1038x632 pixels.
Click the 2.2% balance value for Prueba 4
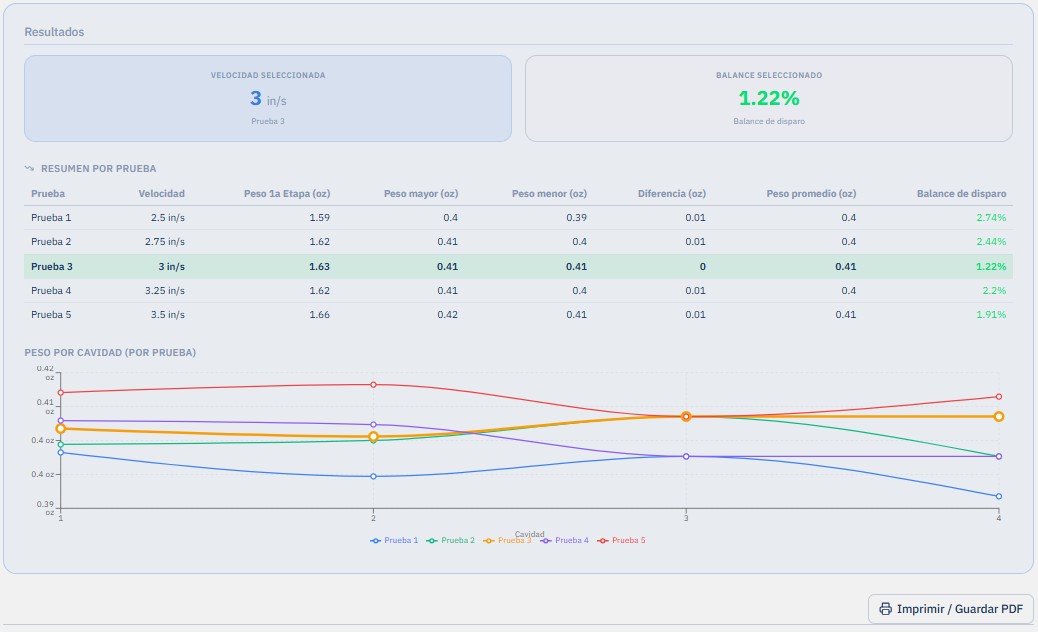[x=994, y=291]
